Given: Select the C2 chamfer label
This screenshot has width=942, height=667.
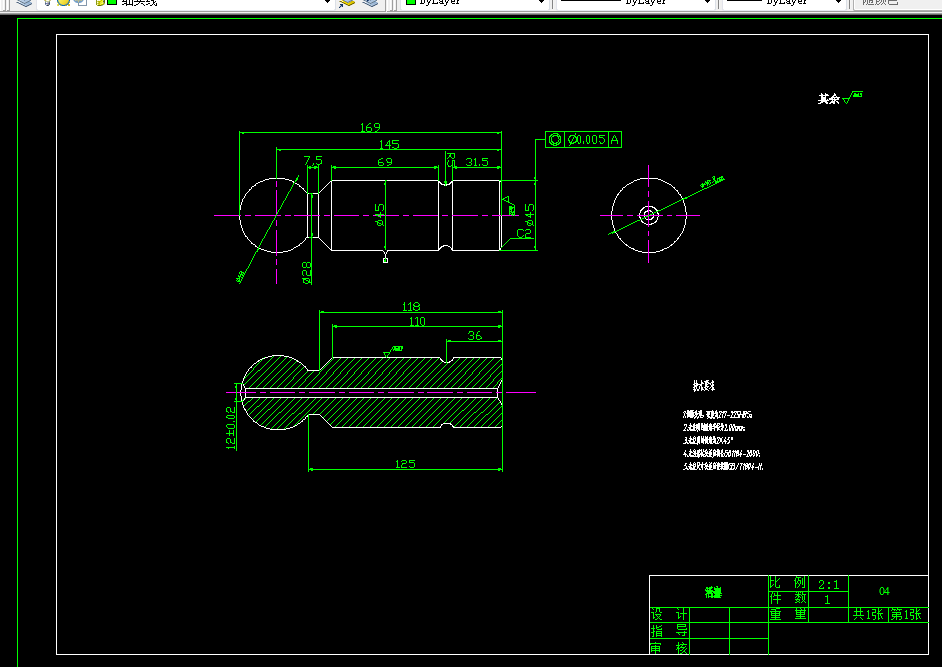Looking at the screenshot, I should pyautogui.click(x=524, y=233).
